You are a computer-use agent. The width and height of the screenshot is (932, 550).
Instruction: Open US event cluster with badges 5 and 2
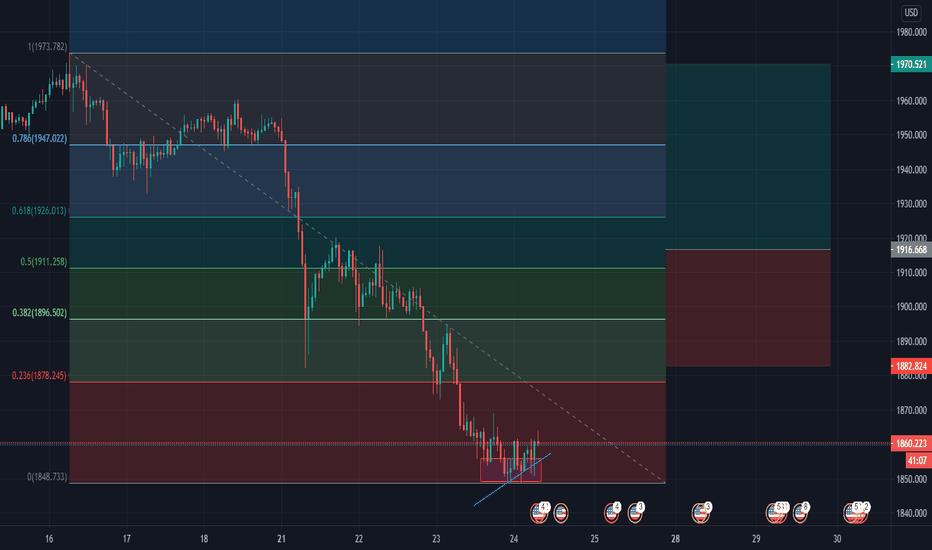(x=856, y=513)
